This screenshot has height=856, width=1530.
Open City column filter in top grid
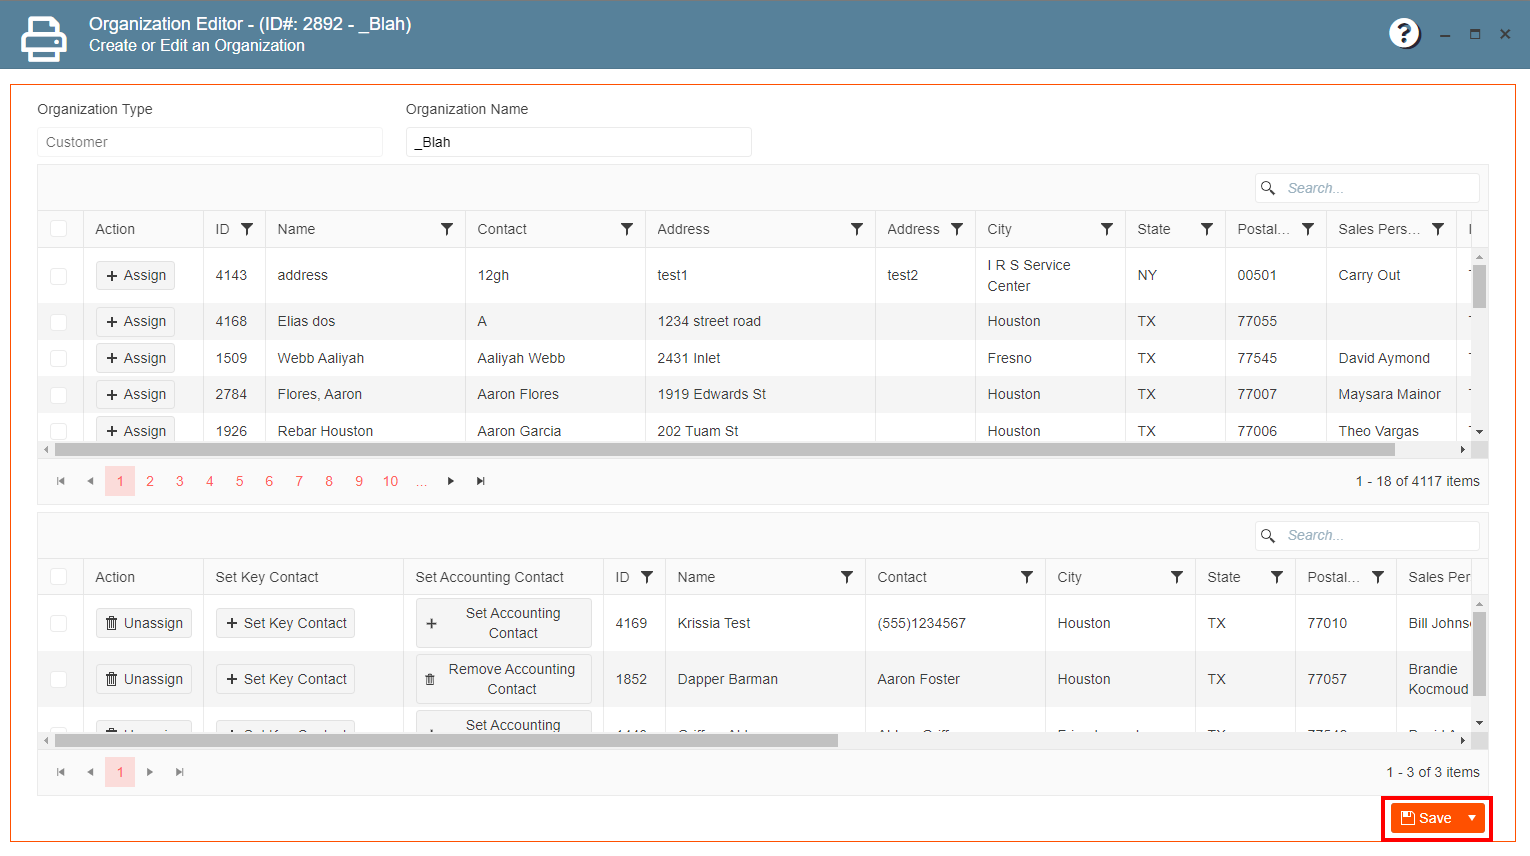(1107, 229)
